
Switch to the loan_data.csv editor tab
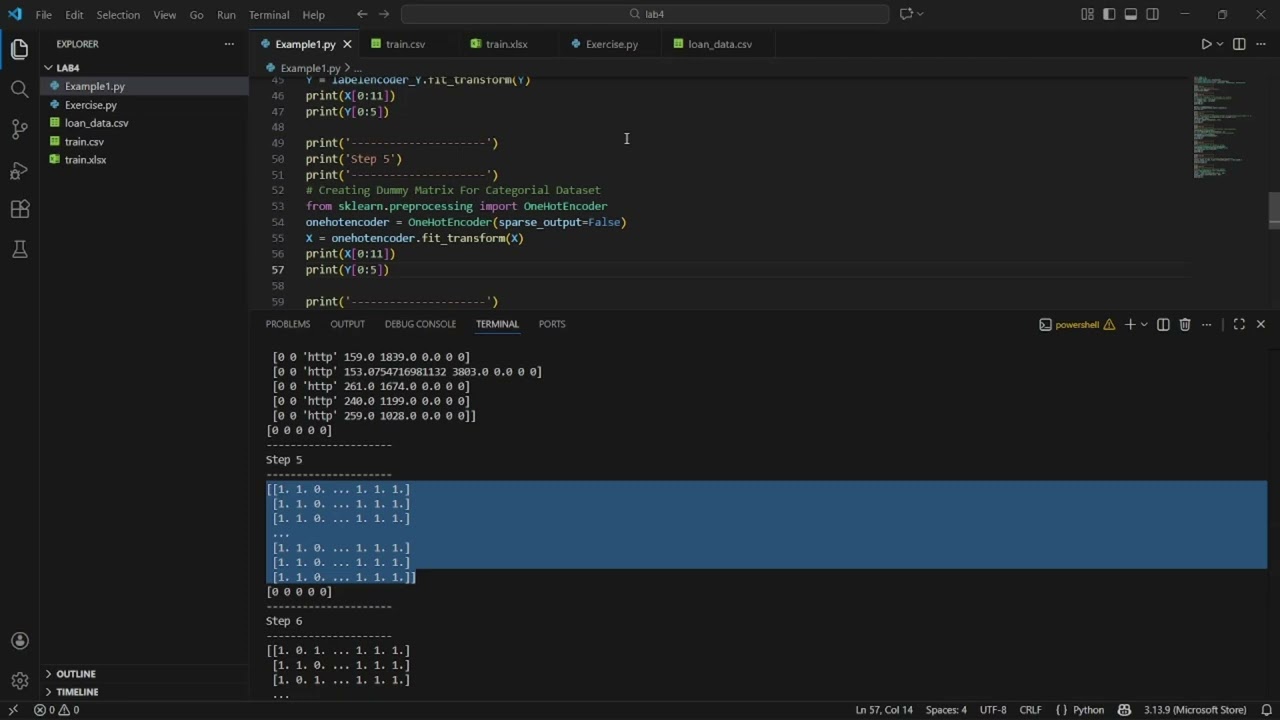[719, 44]
